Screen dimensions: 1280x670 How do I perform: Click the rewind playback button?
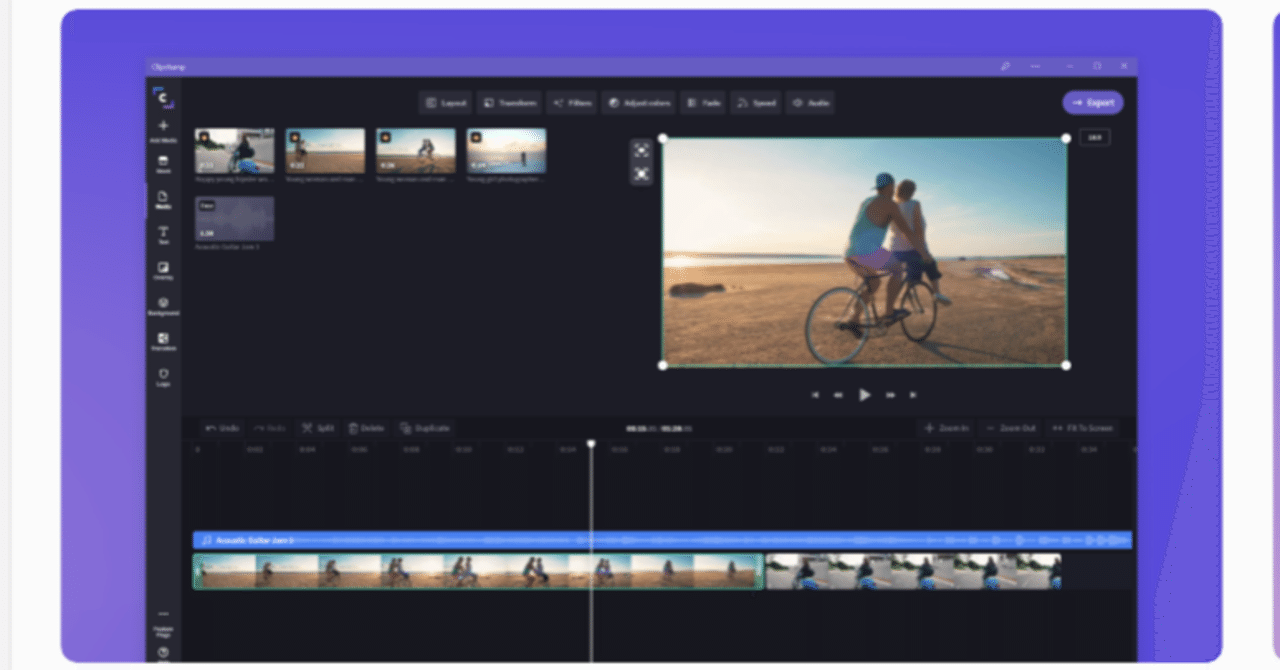tap(839, 395)
